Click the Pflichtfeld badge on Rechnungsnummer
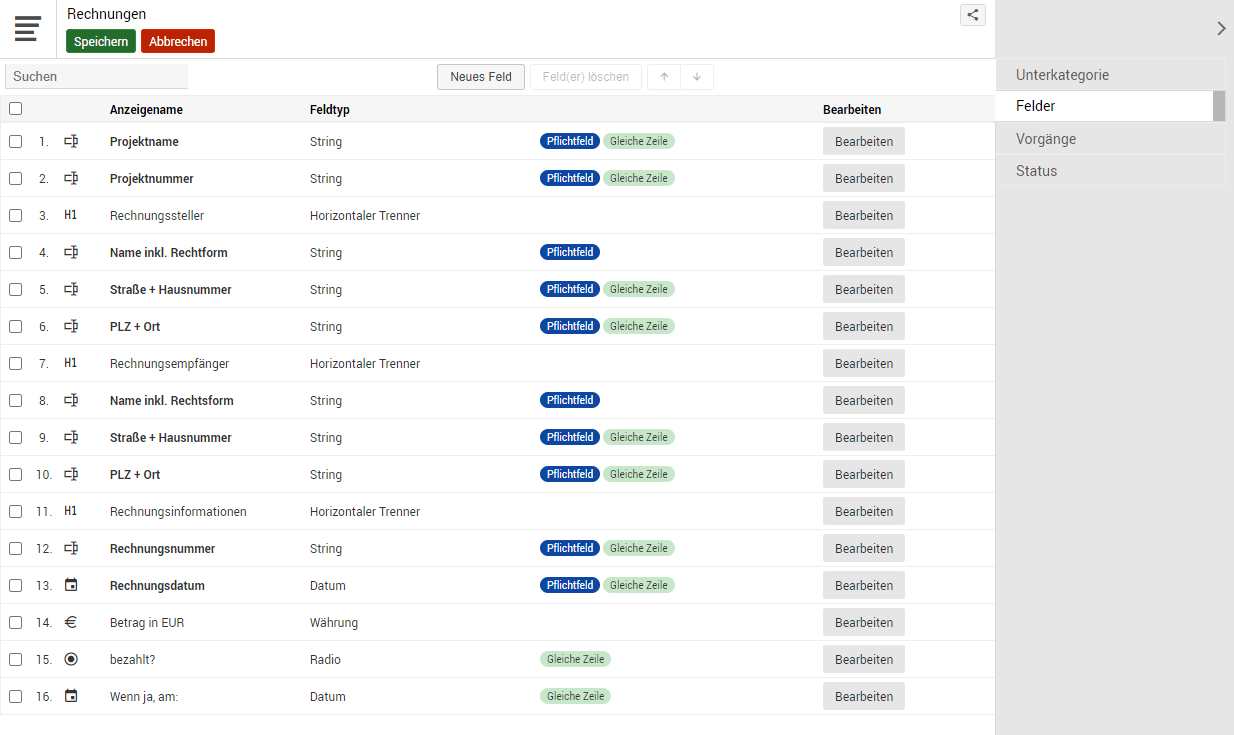 coord(570,548)
